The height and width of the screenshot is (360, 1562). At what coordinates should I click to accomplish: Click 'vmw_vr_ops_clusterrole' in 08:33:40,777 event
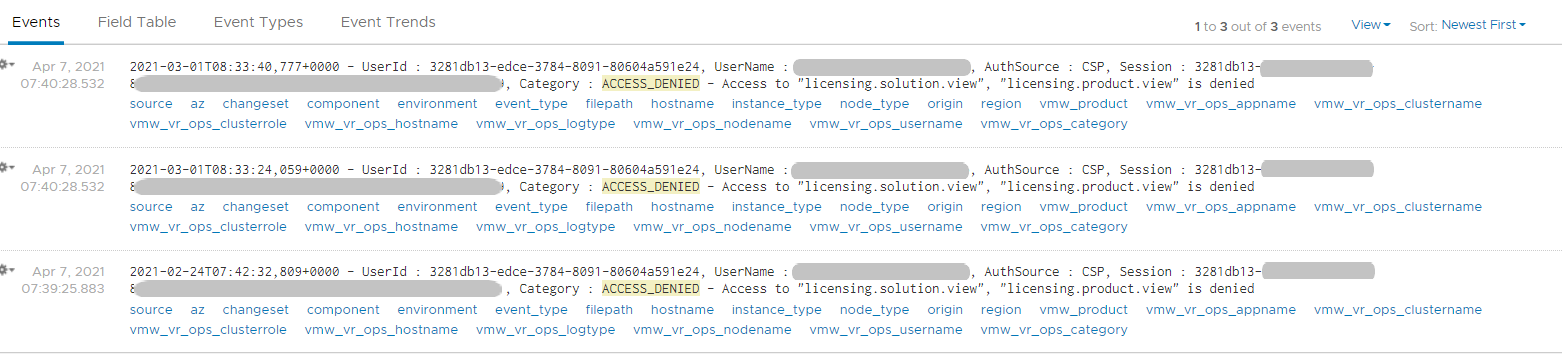pyautogui.click(x=208, y=124)
